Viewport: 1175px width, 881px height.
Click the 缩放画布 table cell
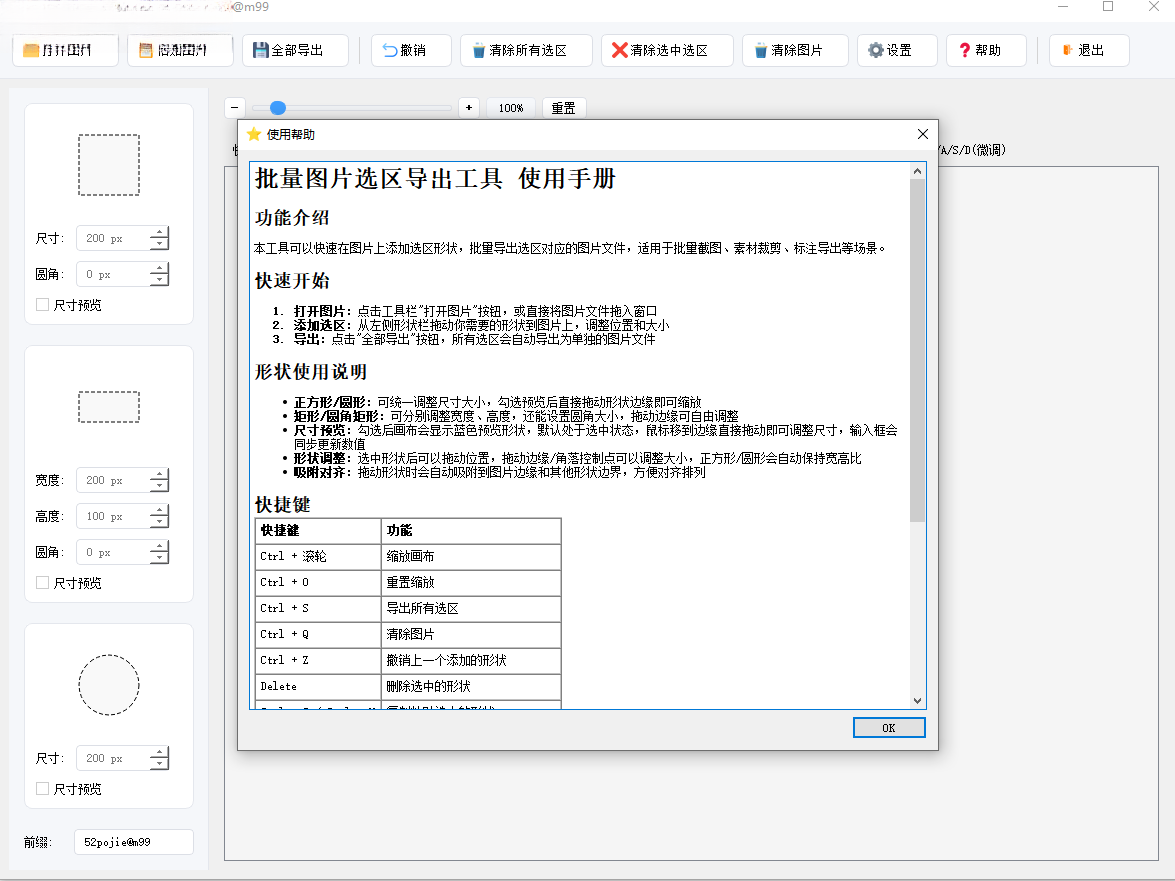(x=471, y=556)
